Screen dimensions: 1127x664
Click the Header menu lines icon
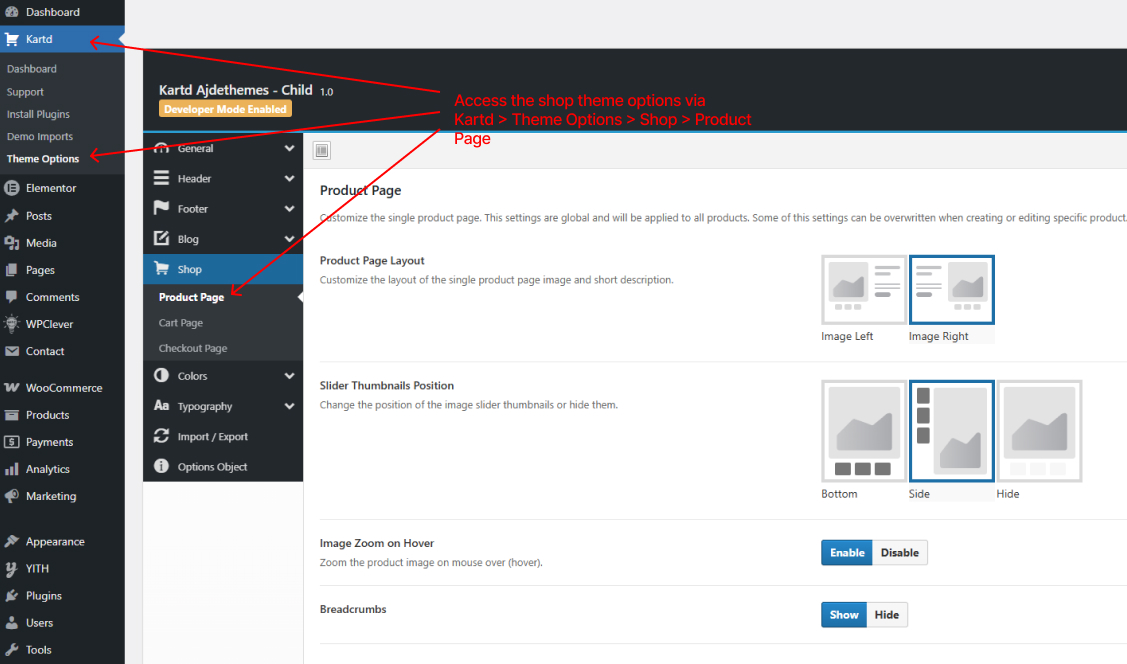[x=162, y=178]
